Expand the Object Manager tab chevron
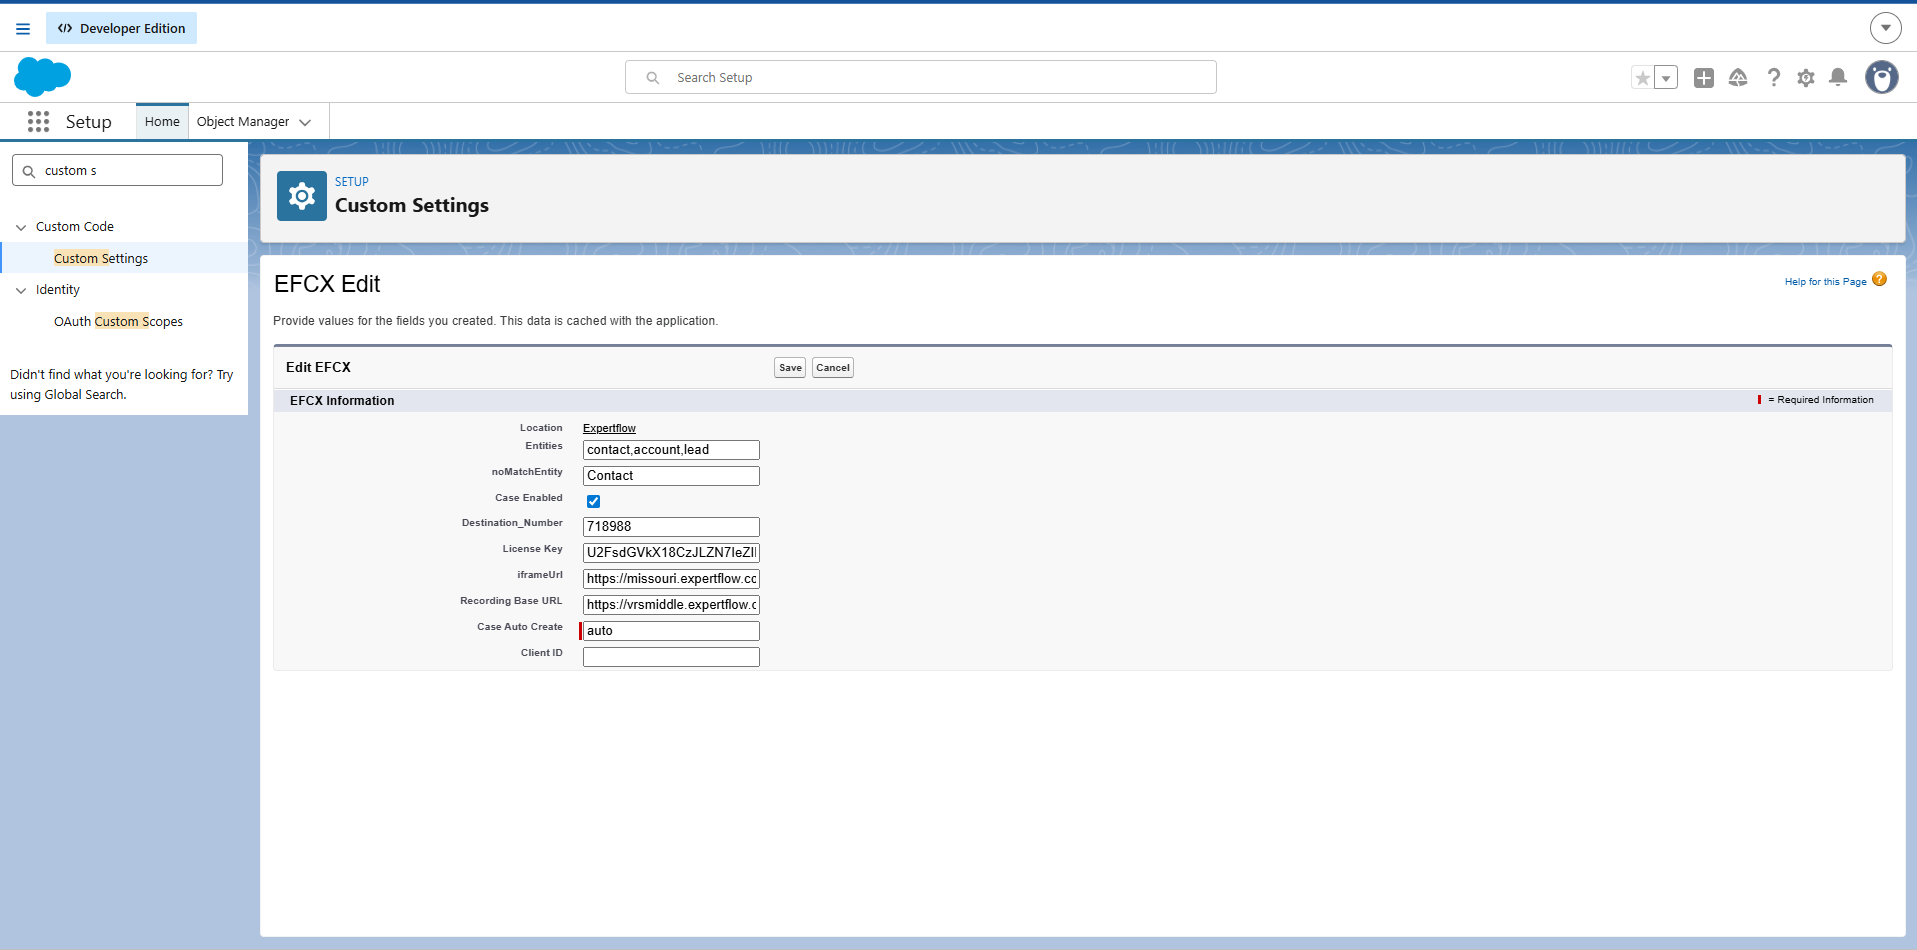1917x950 pixels. (x=305, y=122)
